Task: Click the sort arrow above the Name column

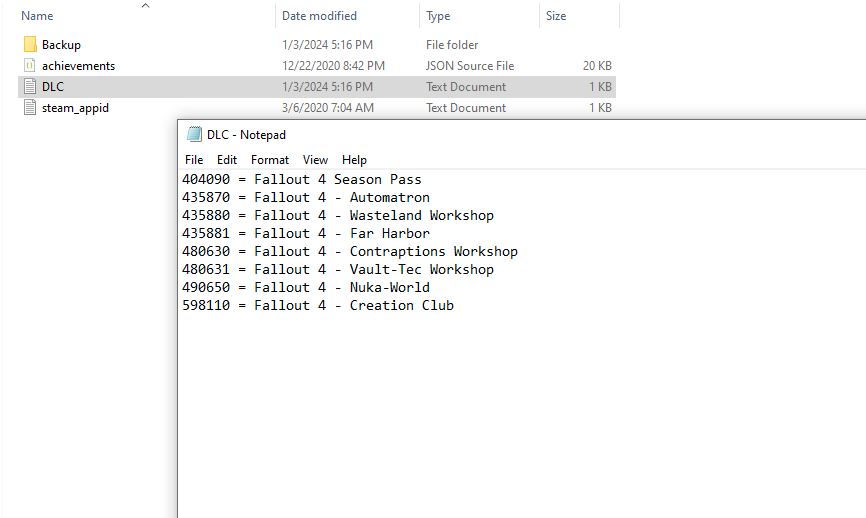Action: pyautogui.click(x=146, y=6)
